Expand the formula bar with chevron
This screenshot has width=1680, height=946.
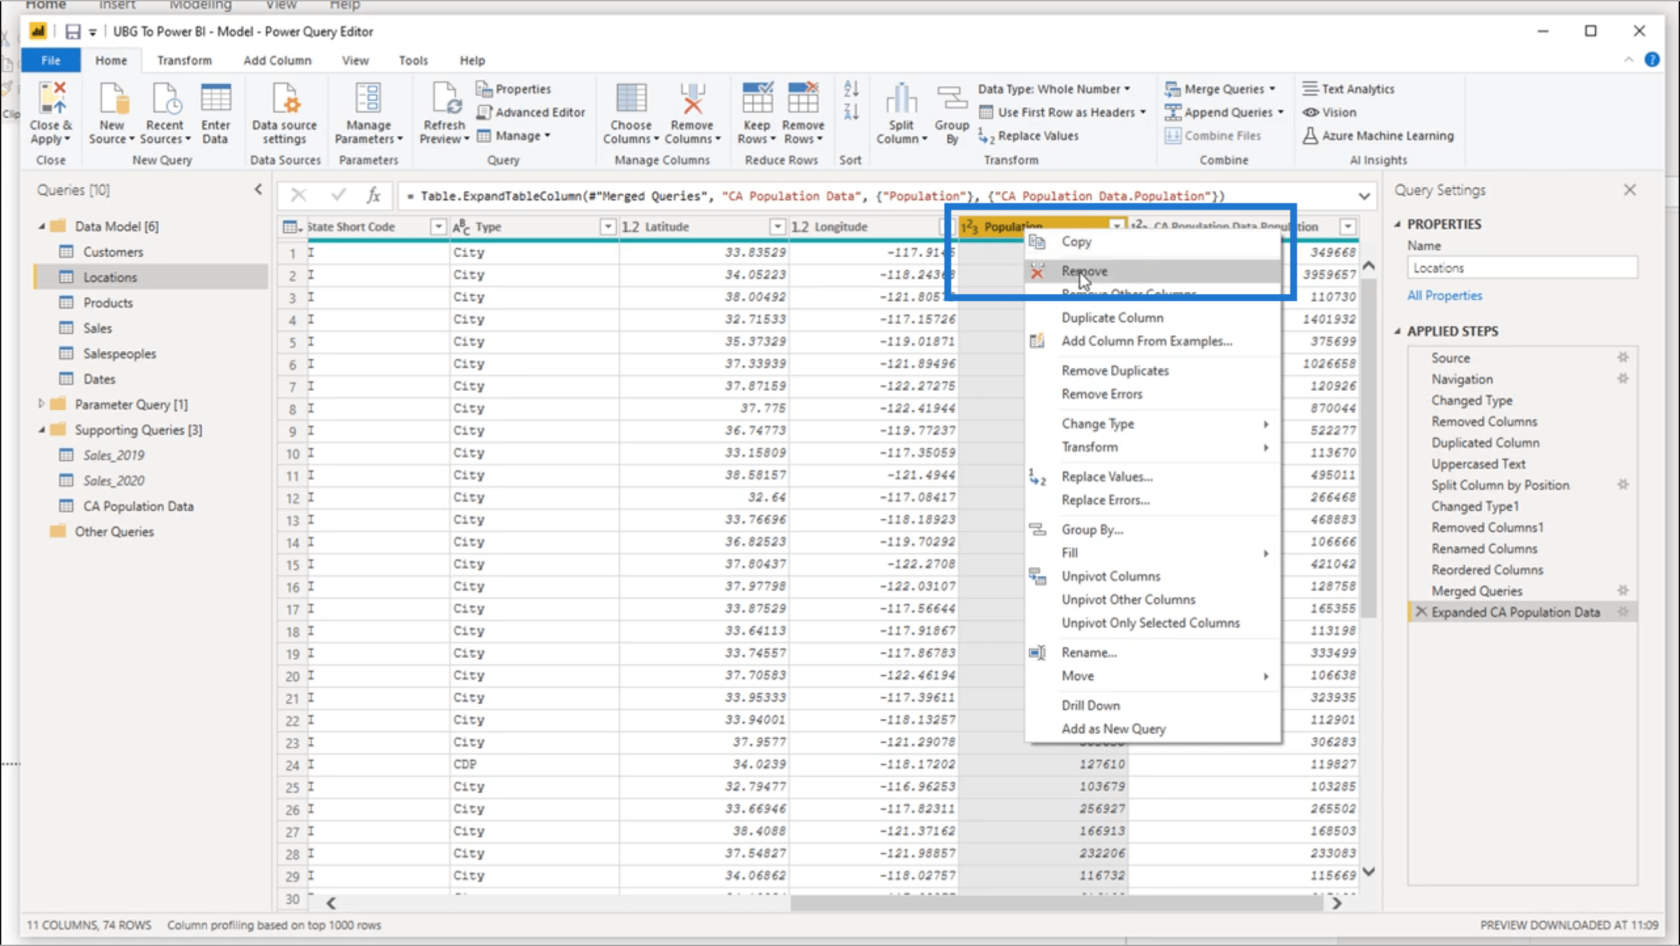[1364, 196]
